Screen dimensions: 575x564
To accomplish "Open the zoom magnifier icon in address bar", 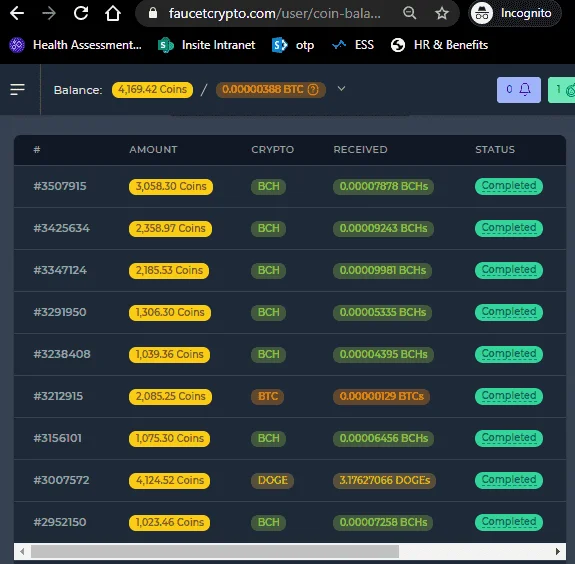I will click(x=410, y=13).
